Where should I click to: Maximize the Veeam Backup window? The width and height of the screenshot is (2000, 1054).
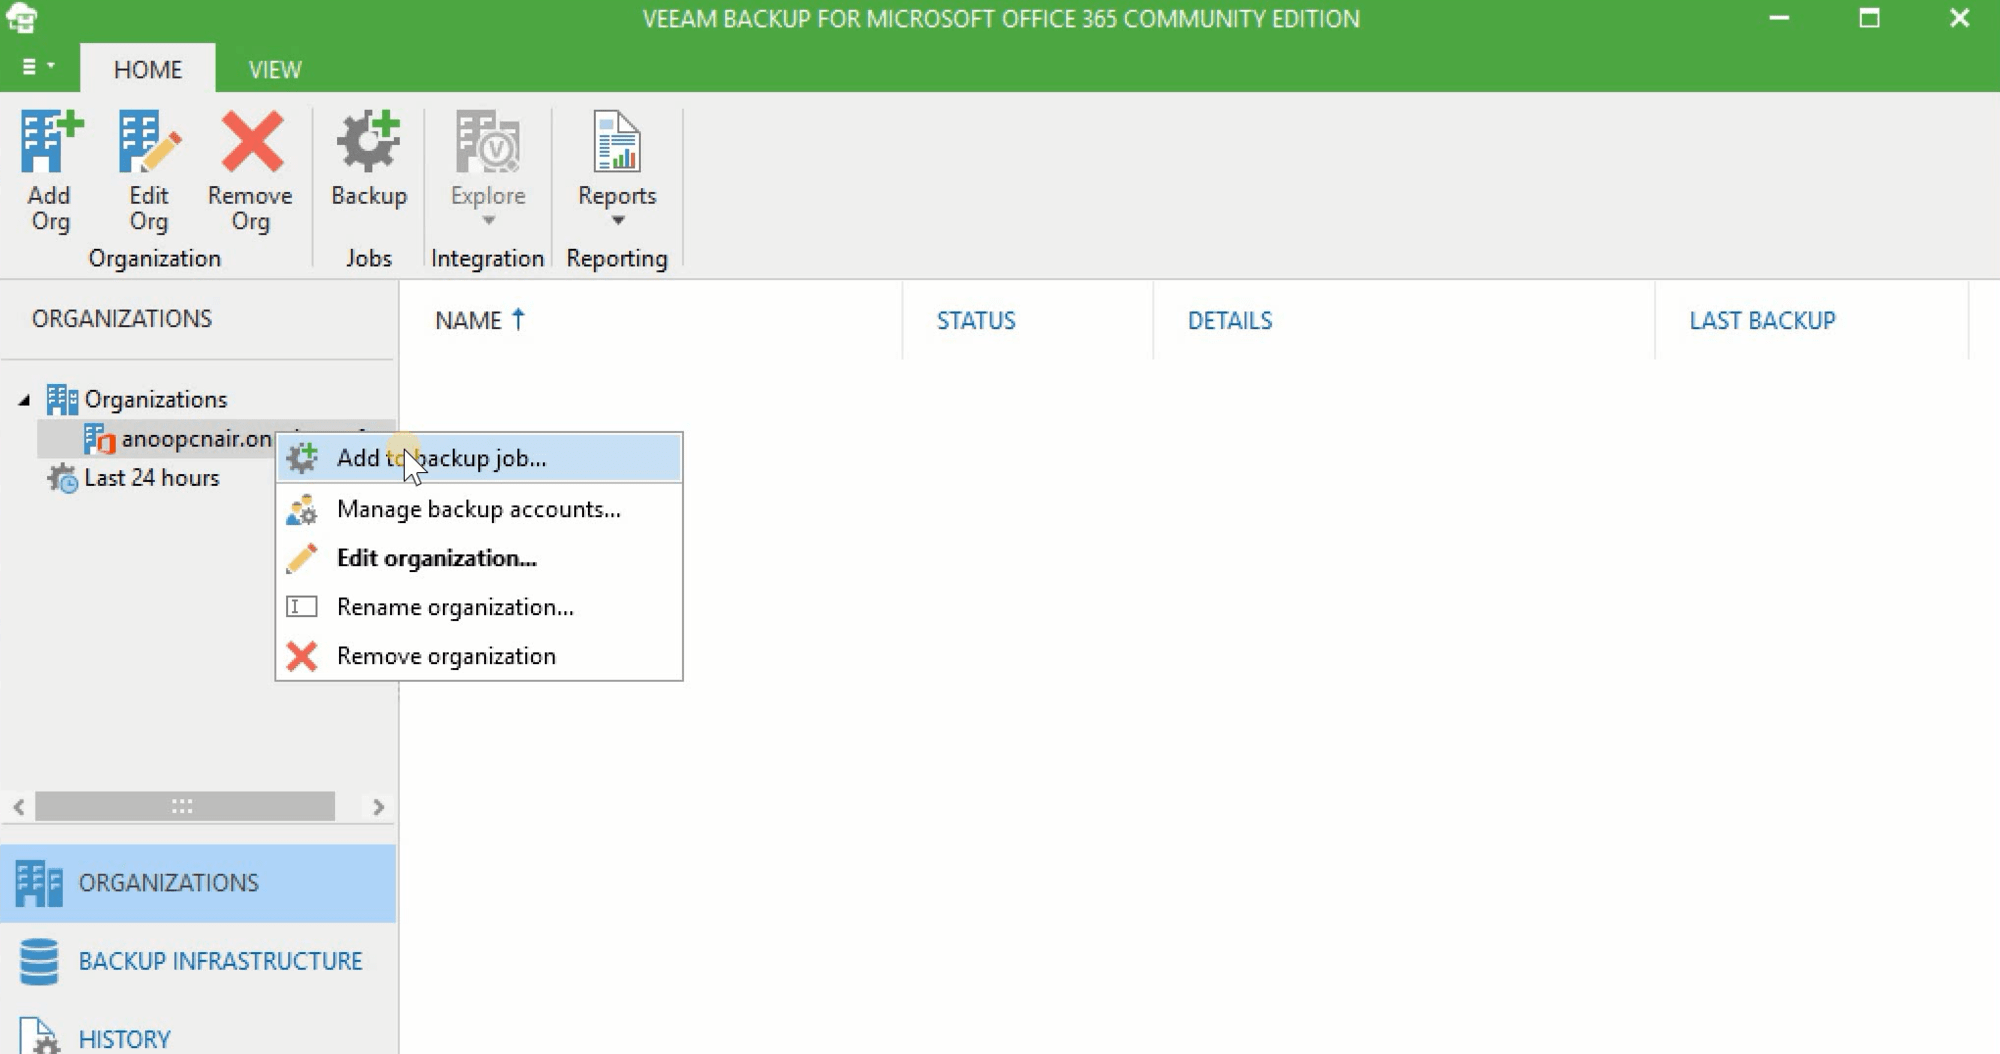1869,18
